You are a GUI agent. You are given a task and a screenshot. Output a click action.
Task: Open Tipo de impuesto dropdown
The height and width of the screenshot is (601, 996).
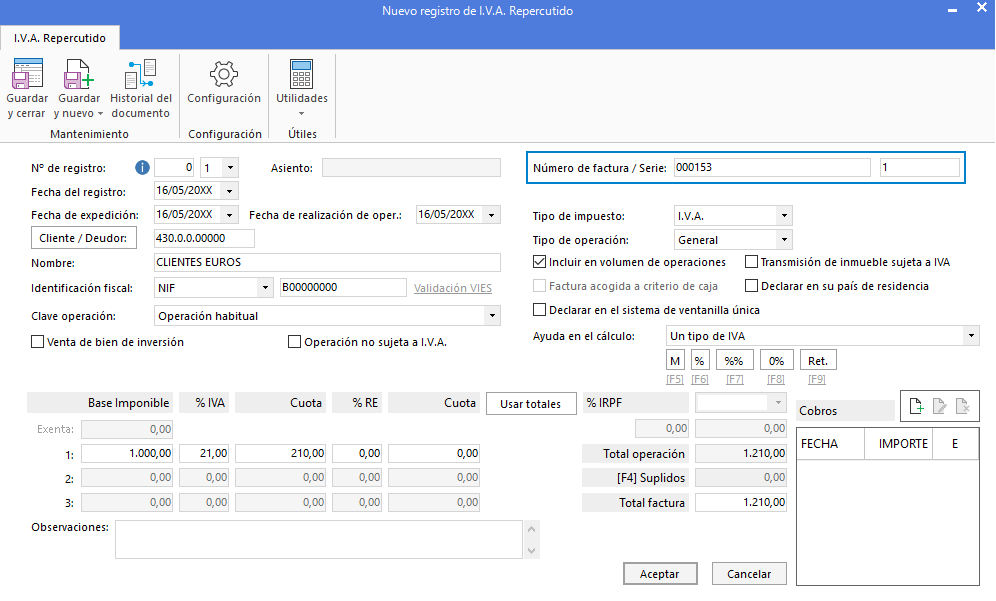(x=784, y=216)
